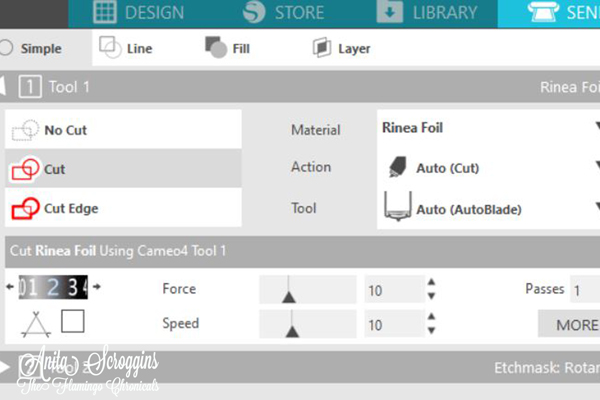600x400 pixels.
Task: Click the Force value field
Action: coord(394,290)
